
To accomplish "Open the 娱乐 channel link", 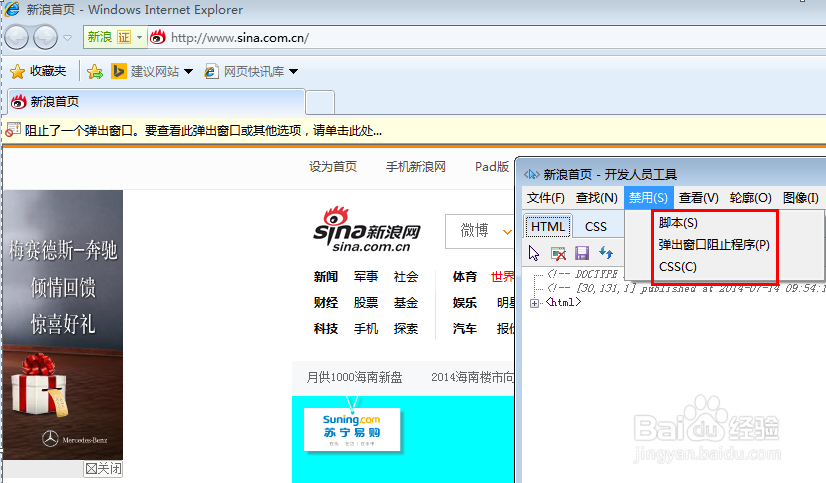I will tap(465, 303).
